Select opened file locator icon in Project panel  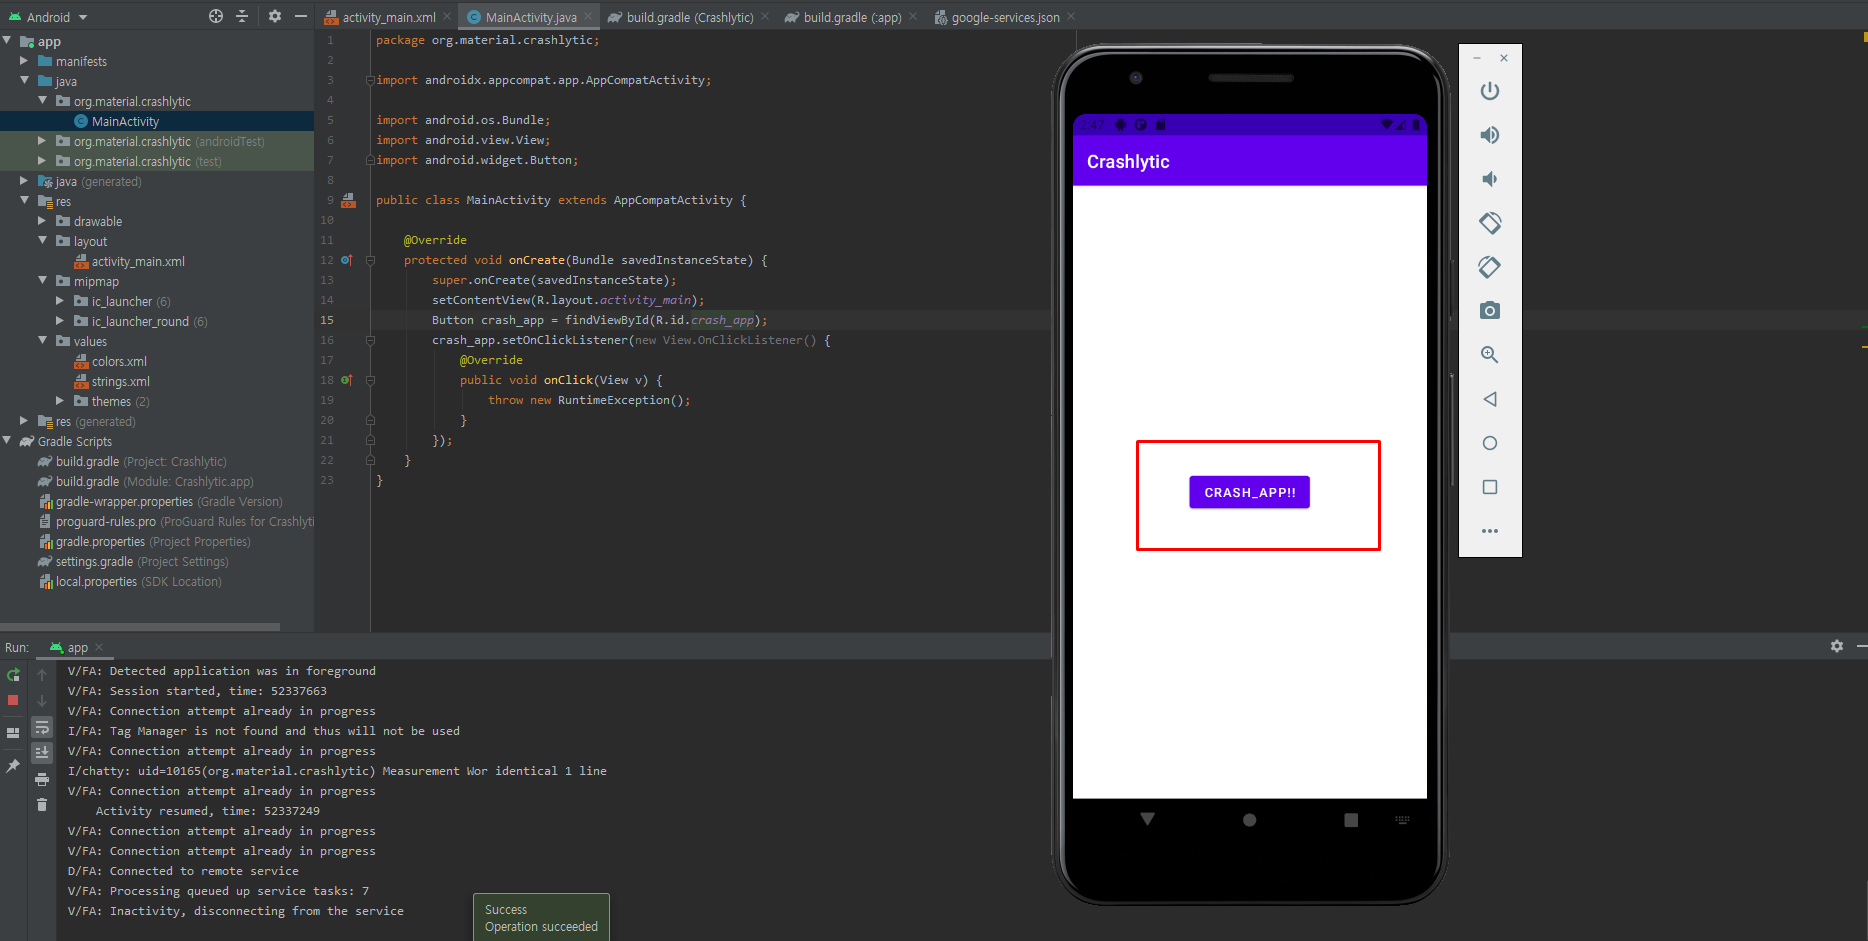click(216, 16)
